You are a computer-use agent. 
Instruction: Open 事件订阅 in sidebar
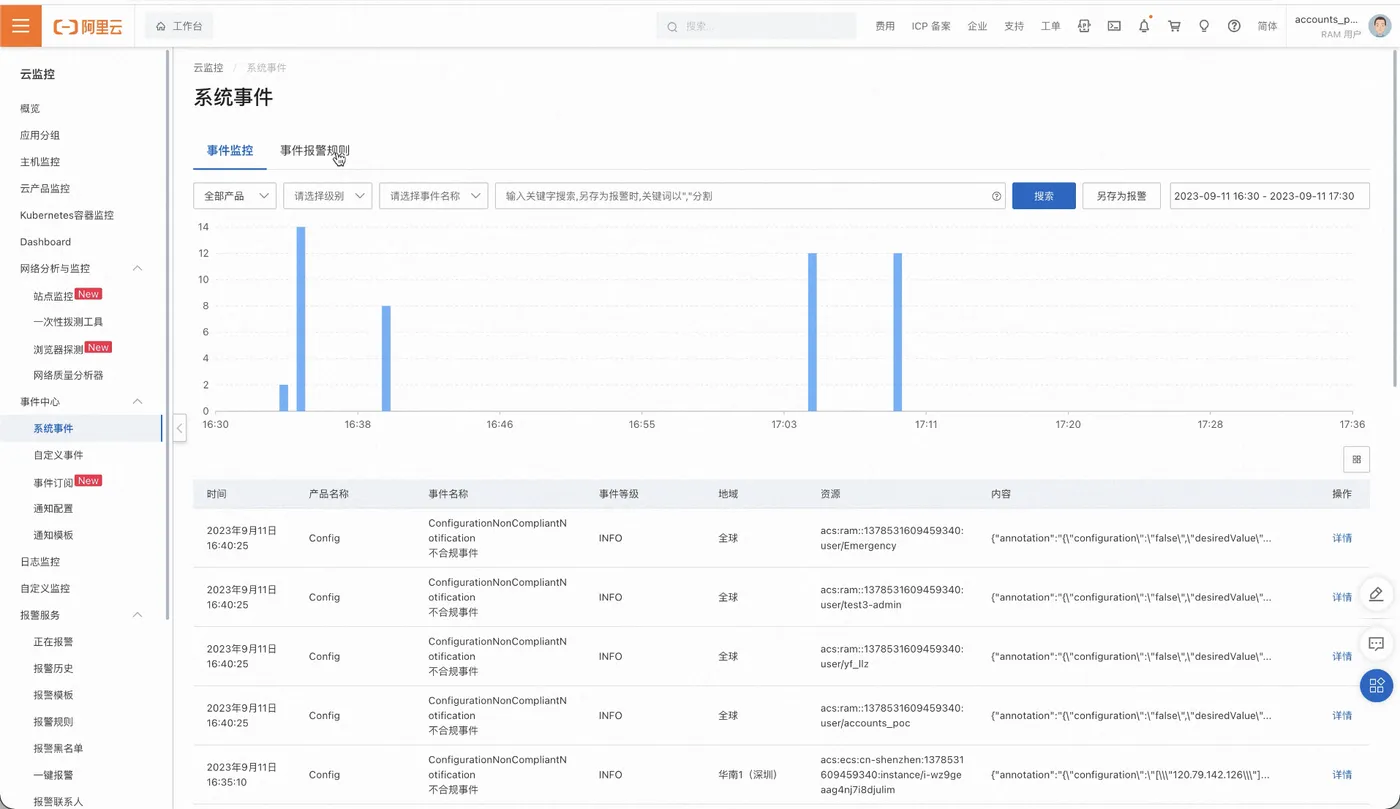[x=53, y=482]
